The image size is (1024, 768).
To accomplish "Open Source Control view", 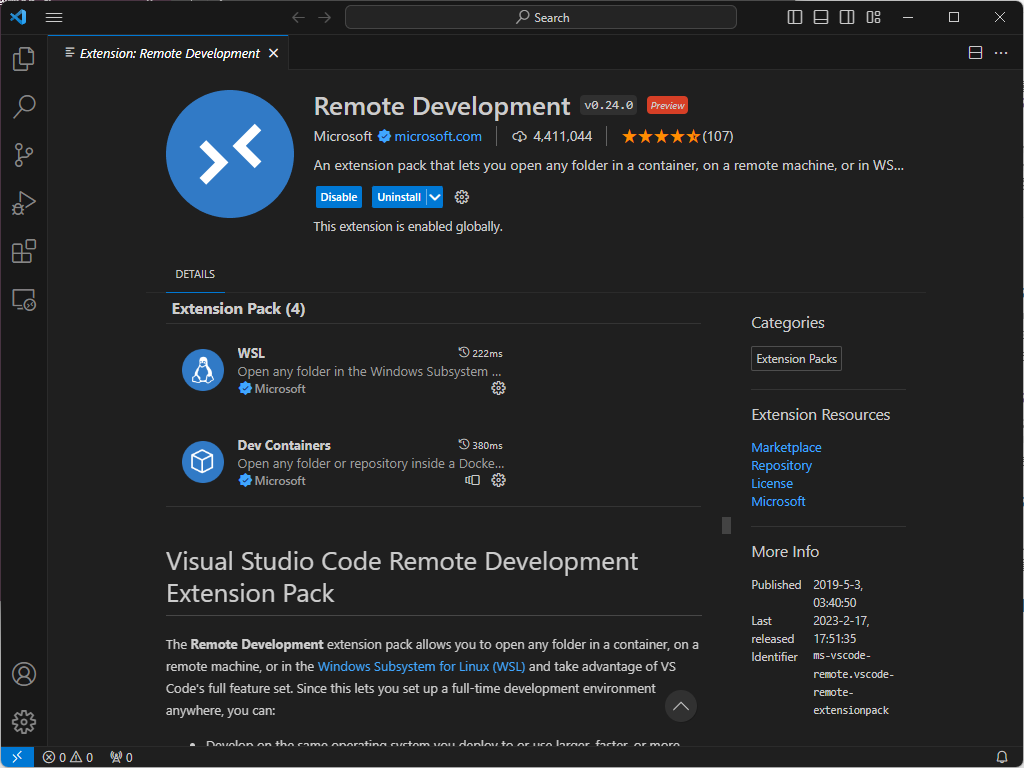I will (x=24, y=155).
